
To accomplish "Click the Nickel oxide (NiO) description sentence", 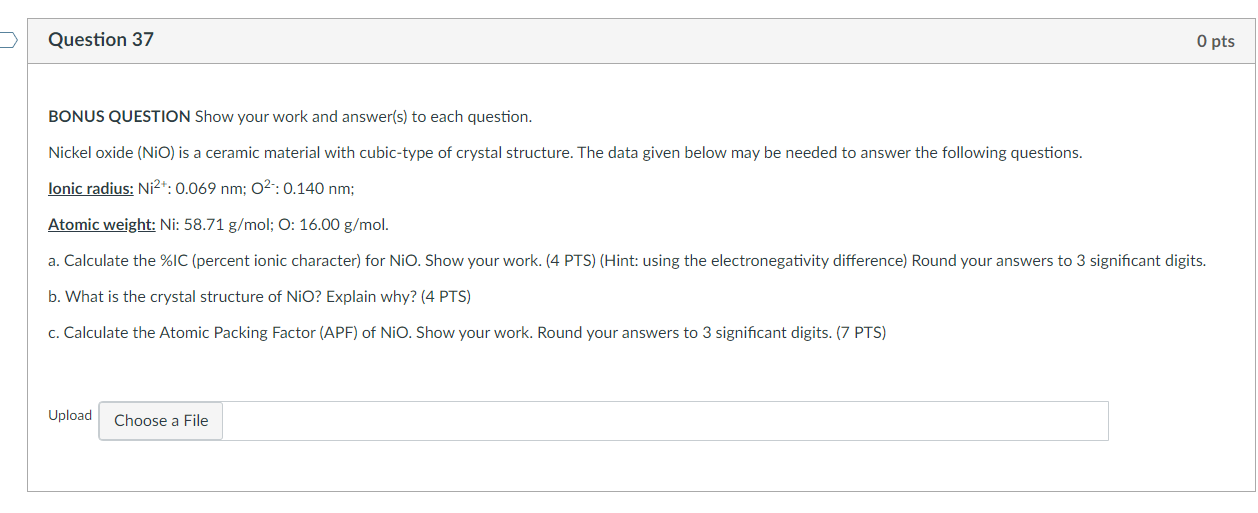I will [565, 153].
